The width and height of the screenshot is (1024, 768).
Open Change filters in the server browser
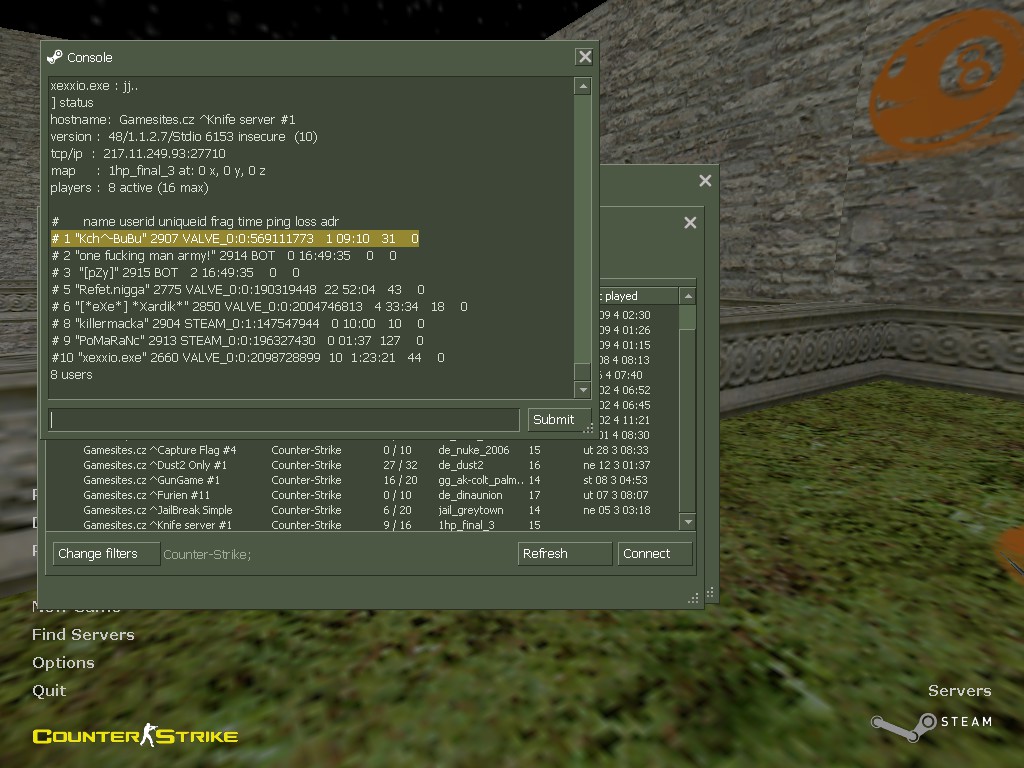point(106,554)
